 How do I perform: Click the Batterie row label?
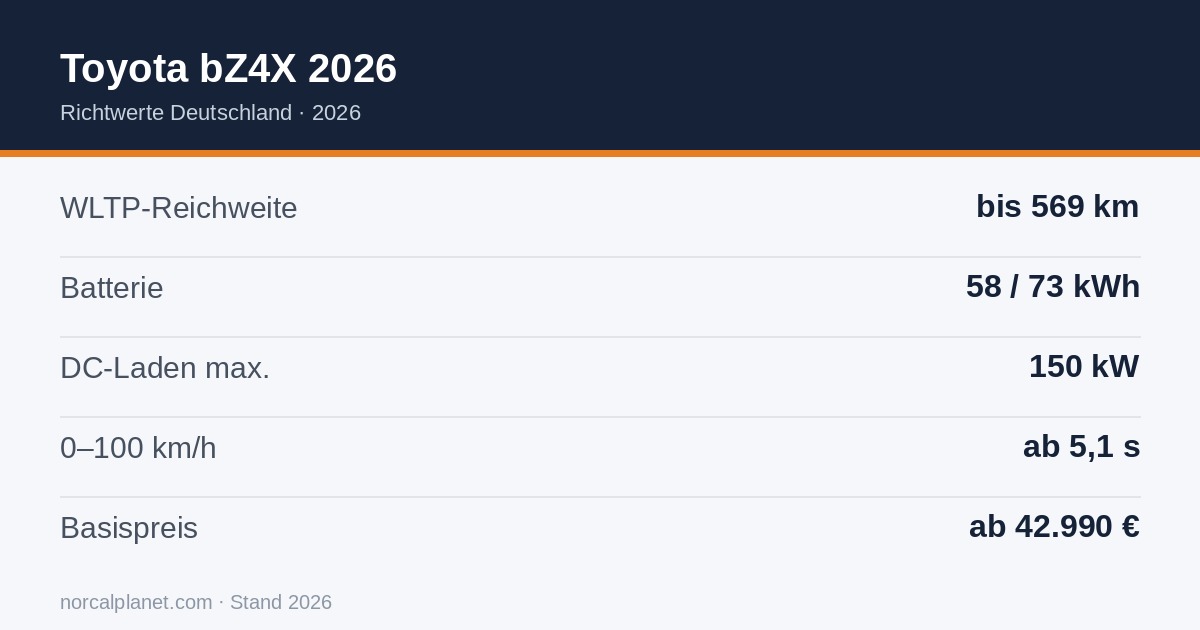pyautogui.click(x=111, y=288)
